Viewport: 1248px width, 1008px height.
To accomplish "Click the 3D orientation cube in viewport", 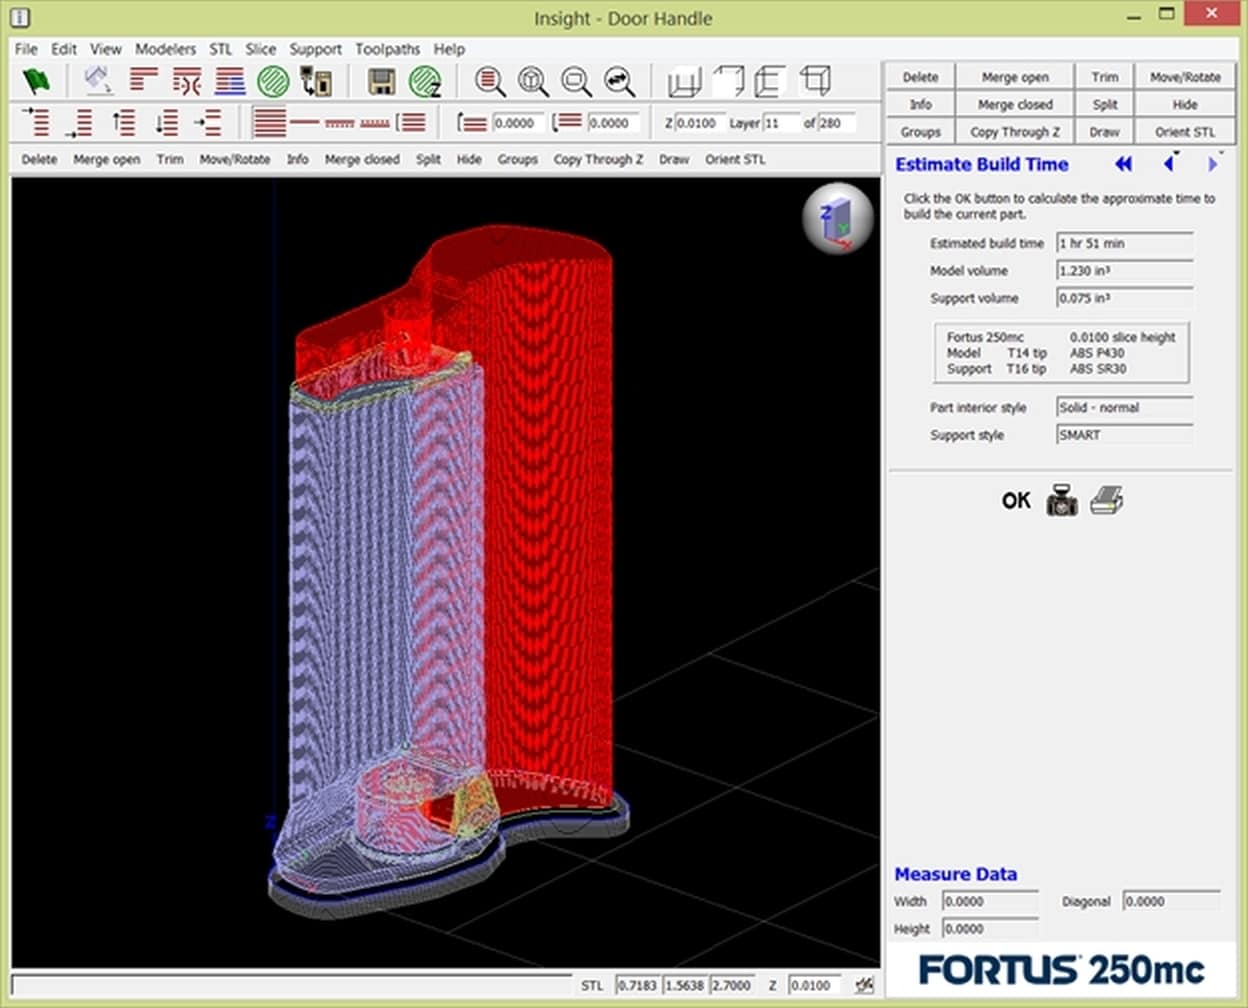I will coord(836,219).
